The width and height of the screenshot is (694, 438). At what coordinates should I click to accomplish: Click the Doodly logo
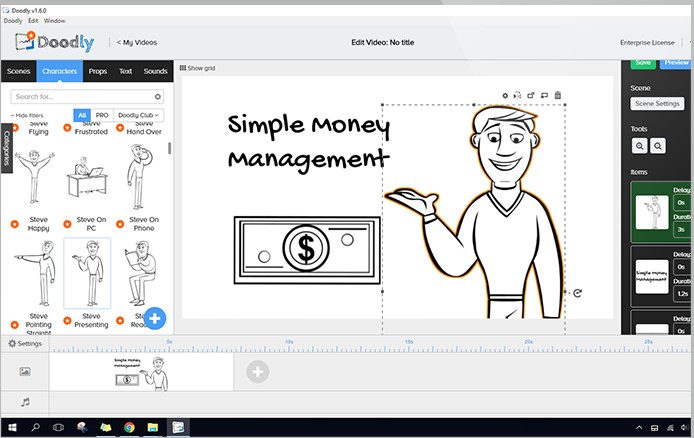pos(55,42)
